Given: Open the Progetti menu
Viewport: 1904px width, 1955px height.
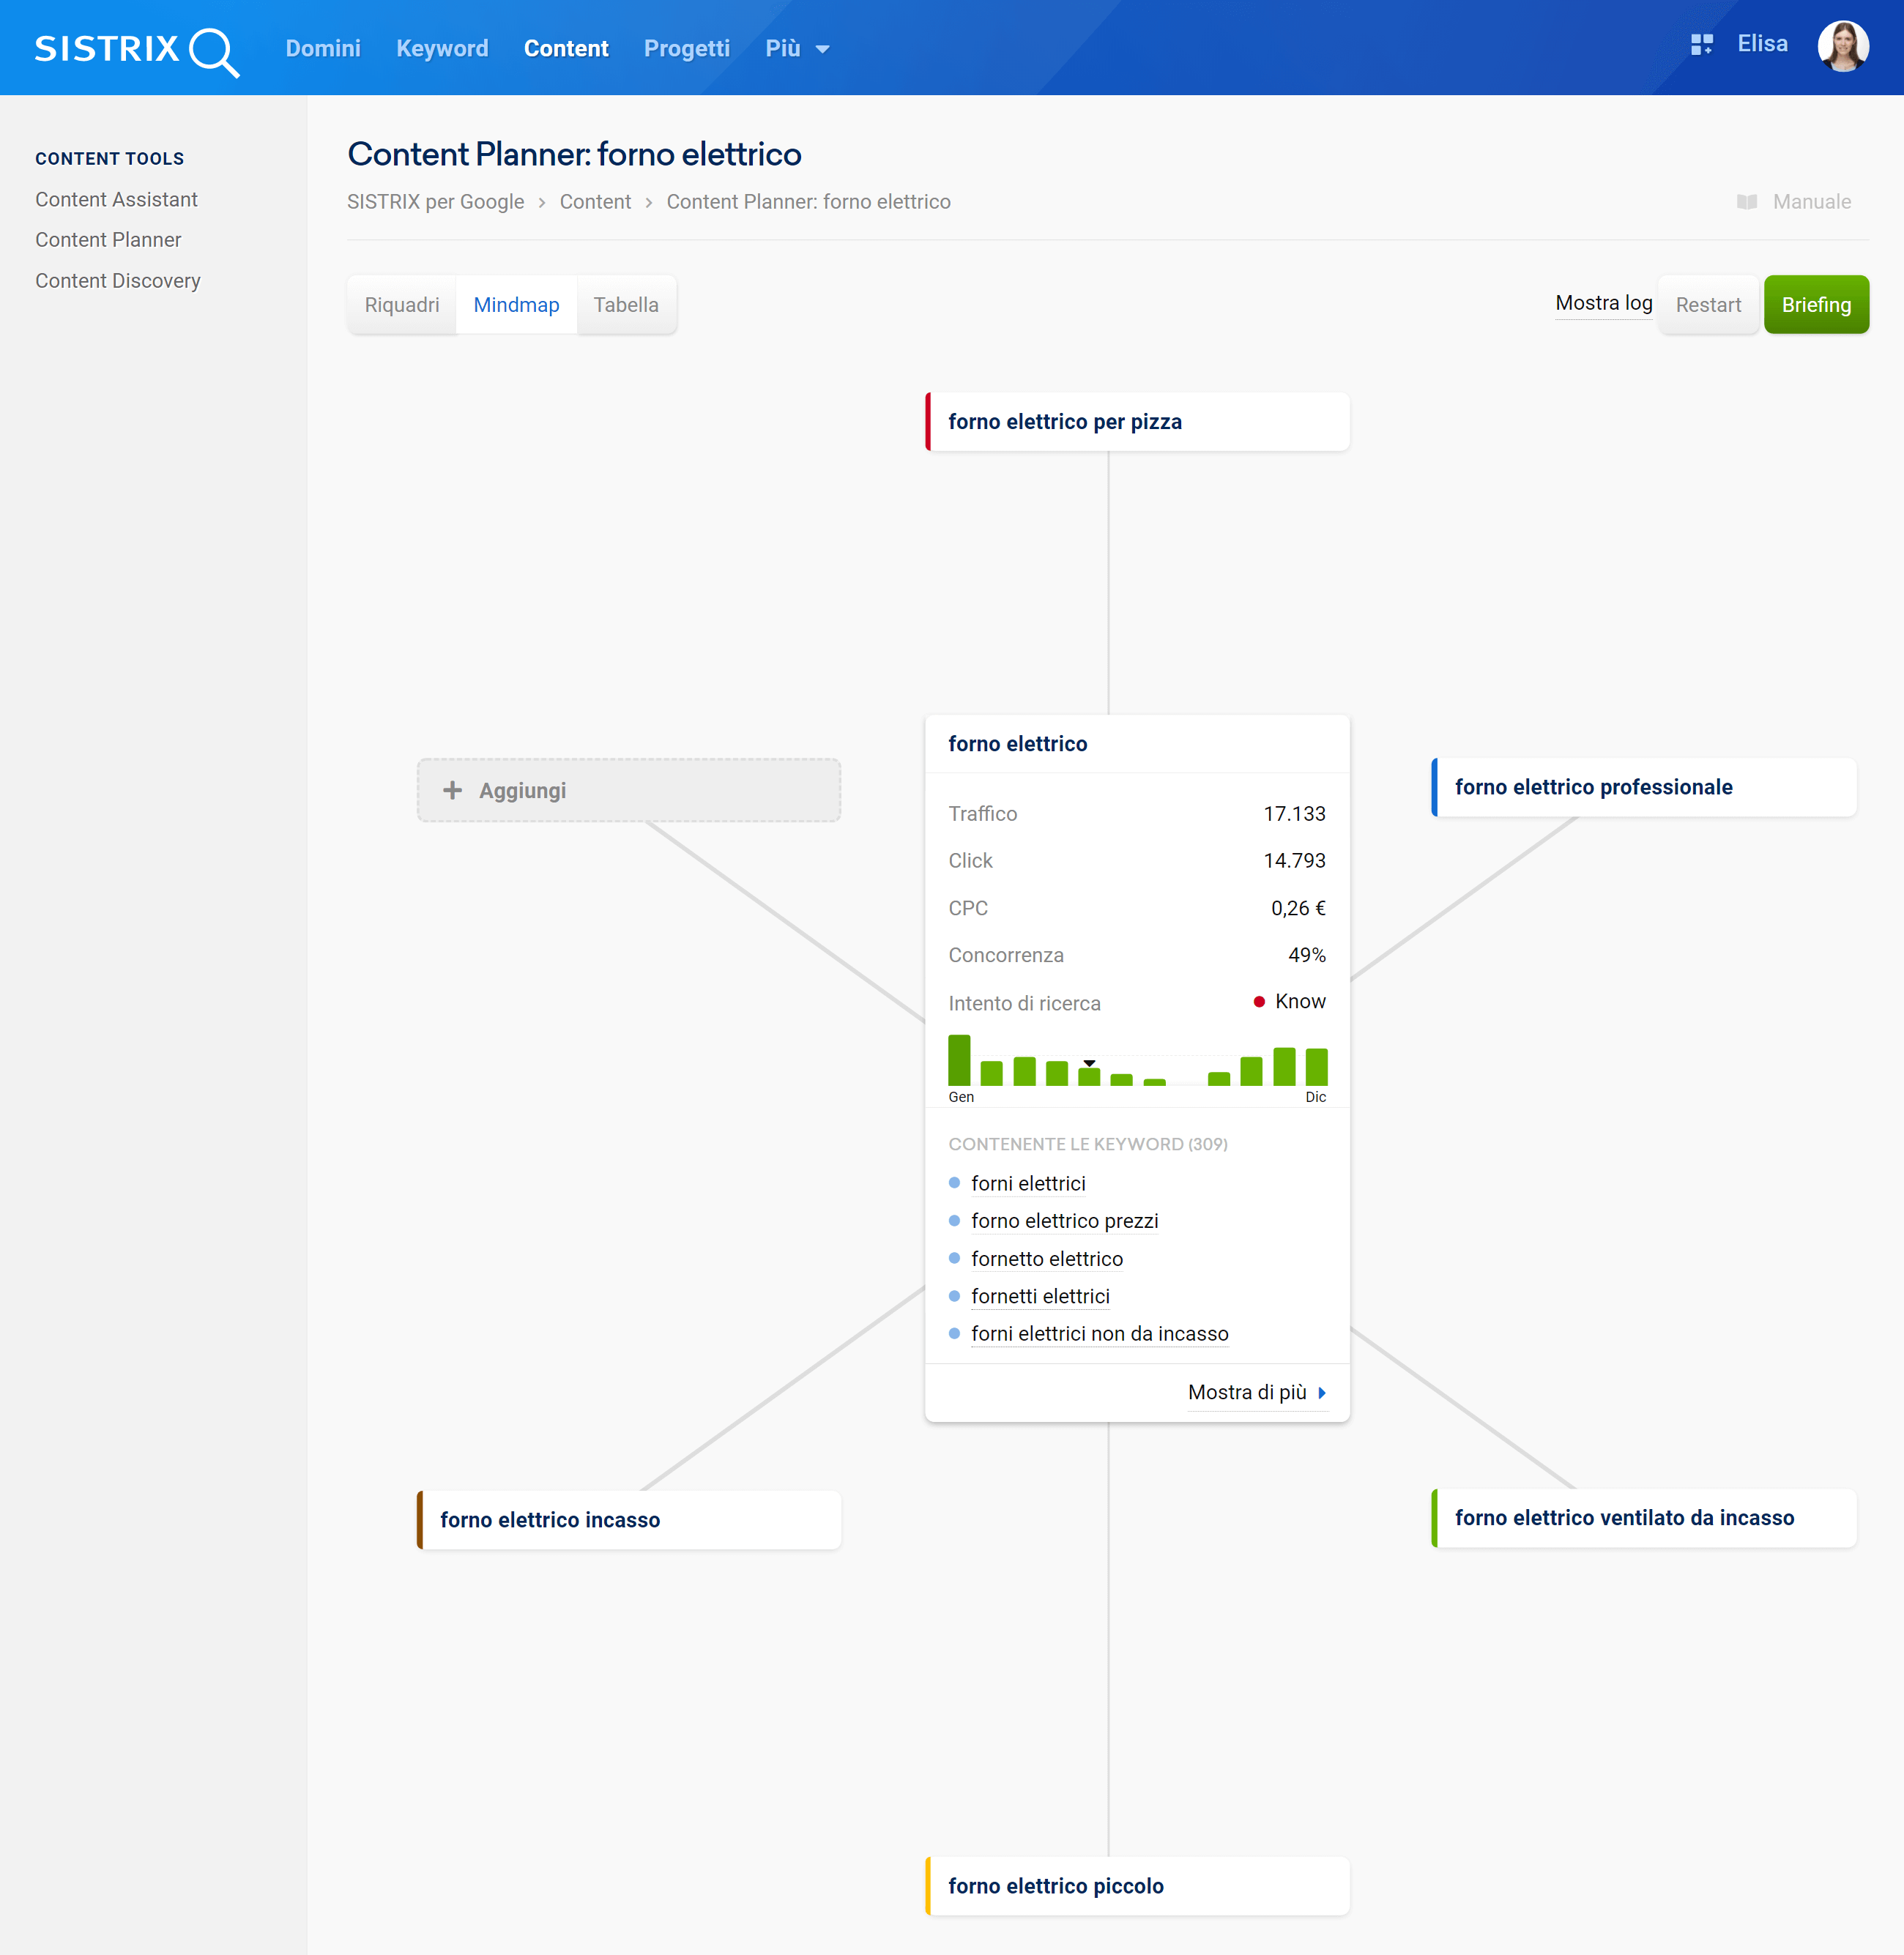Looking at the screenshot, I should pyautogui.click(x=687, y=49).
